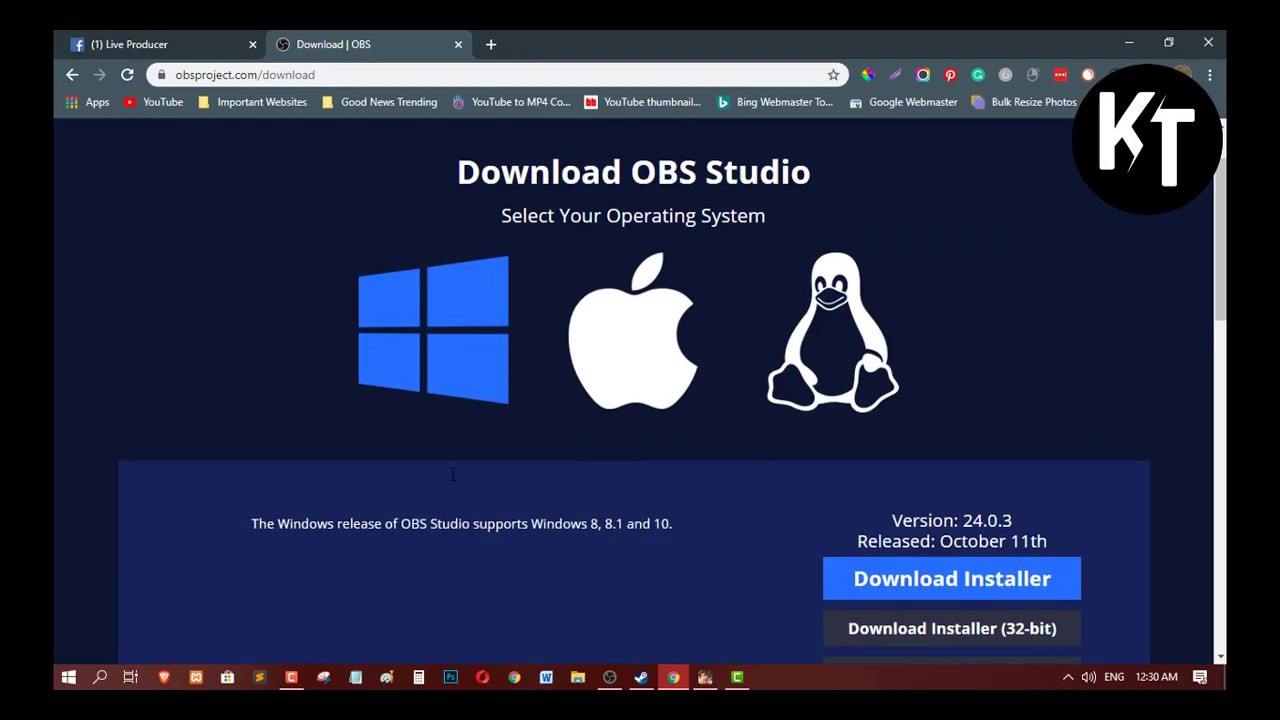Image resolution: width=1280 pixels, height=720 pixels.
Task: Click Download Installer (32-bit) button
Action: coord(952,628)
